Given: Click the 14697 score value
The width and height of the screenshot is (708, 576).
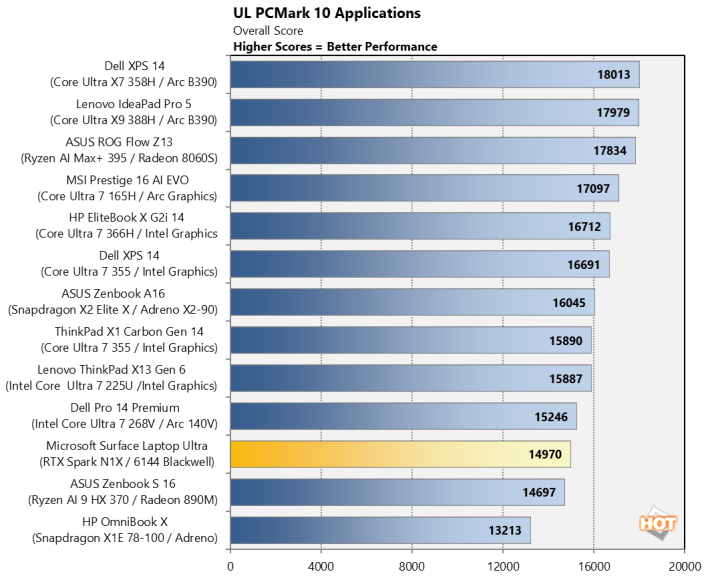Looking at the screenshot, I should pyautogui.click(x=539, y=492).
